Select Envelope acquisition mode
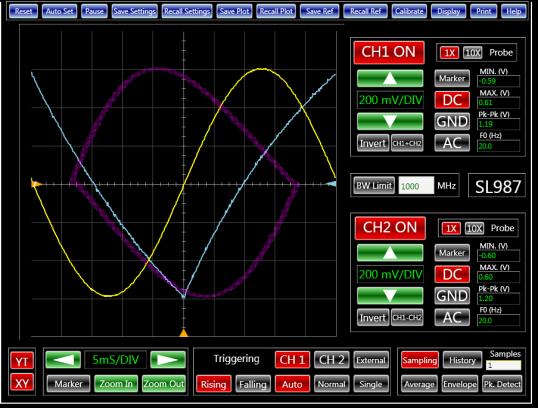The height and width of the screenshot is (408, 538). pos(460,384)
